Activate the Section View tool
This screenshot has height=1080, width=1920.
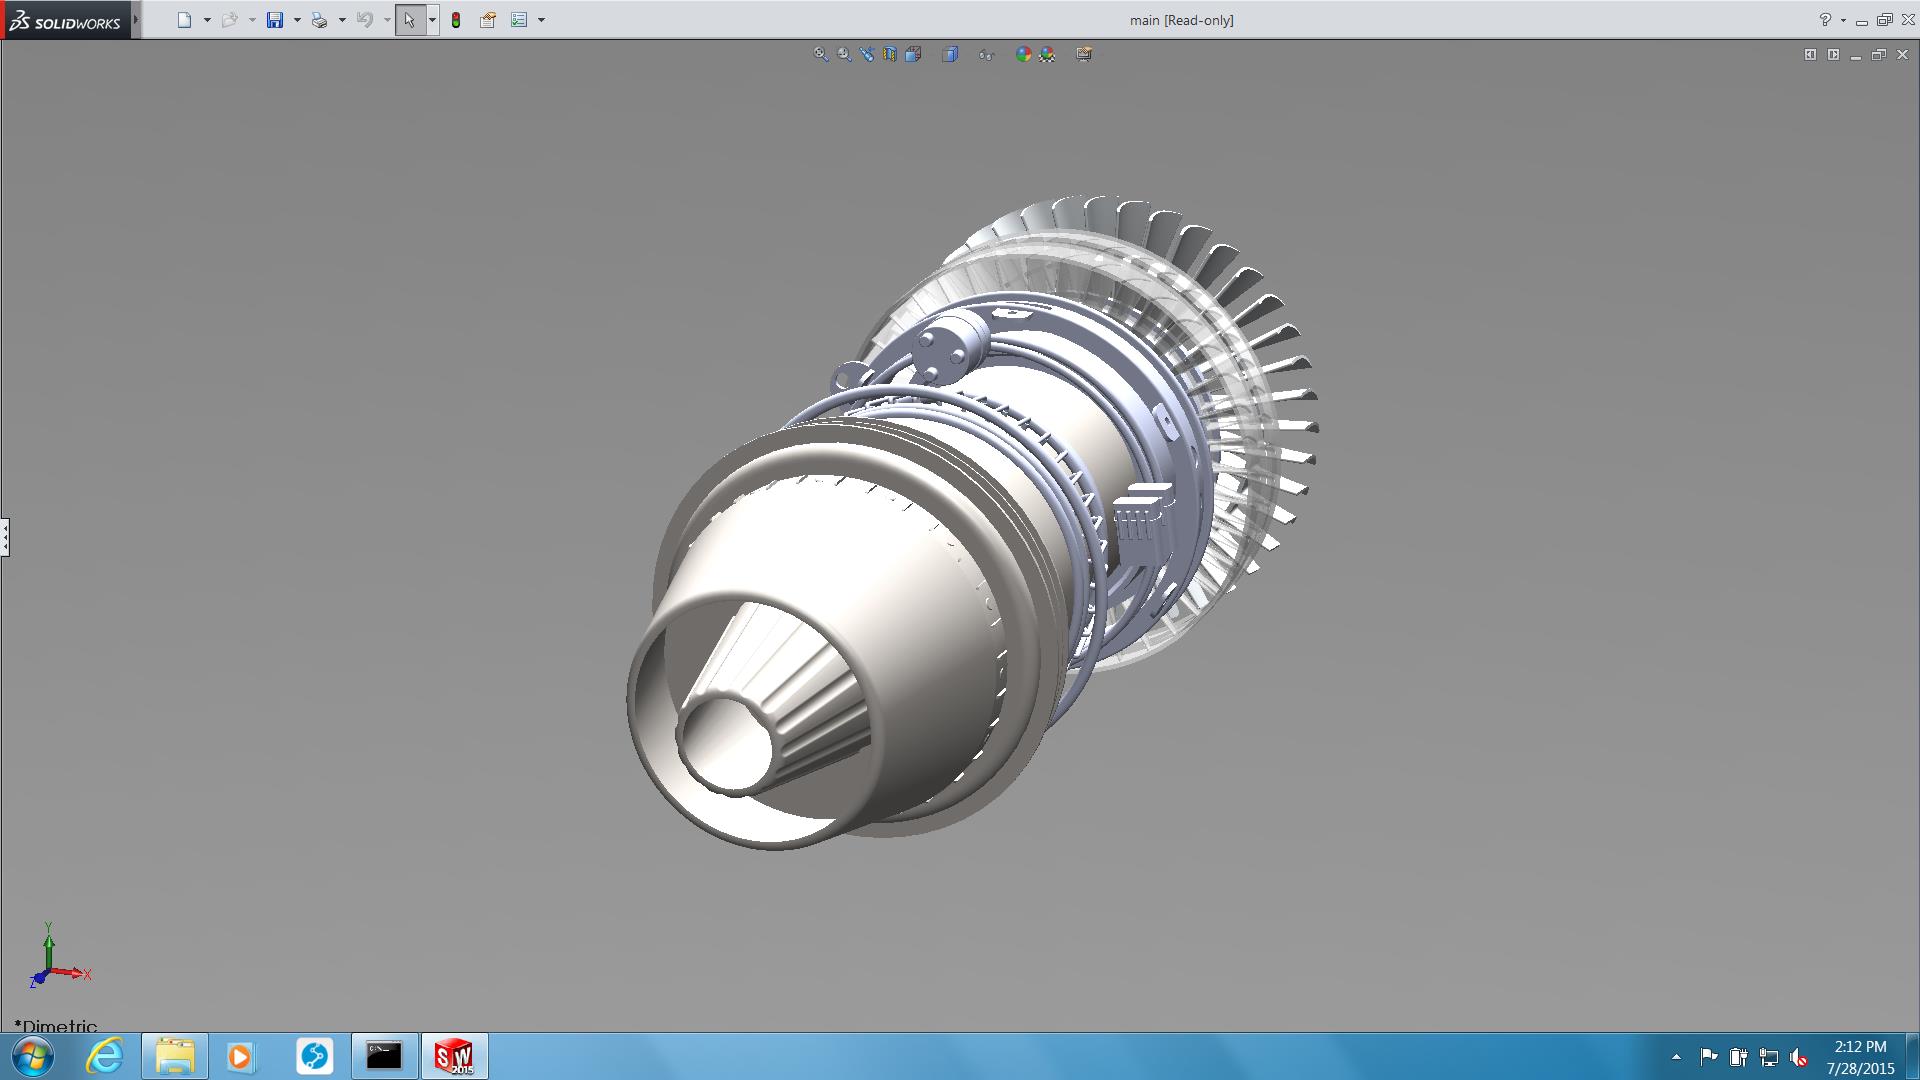[890, 54]
